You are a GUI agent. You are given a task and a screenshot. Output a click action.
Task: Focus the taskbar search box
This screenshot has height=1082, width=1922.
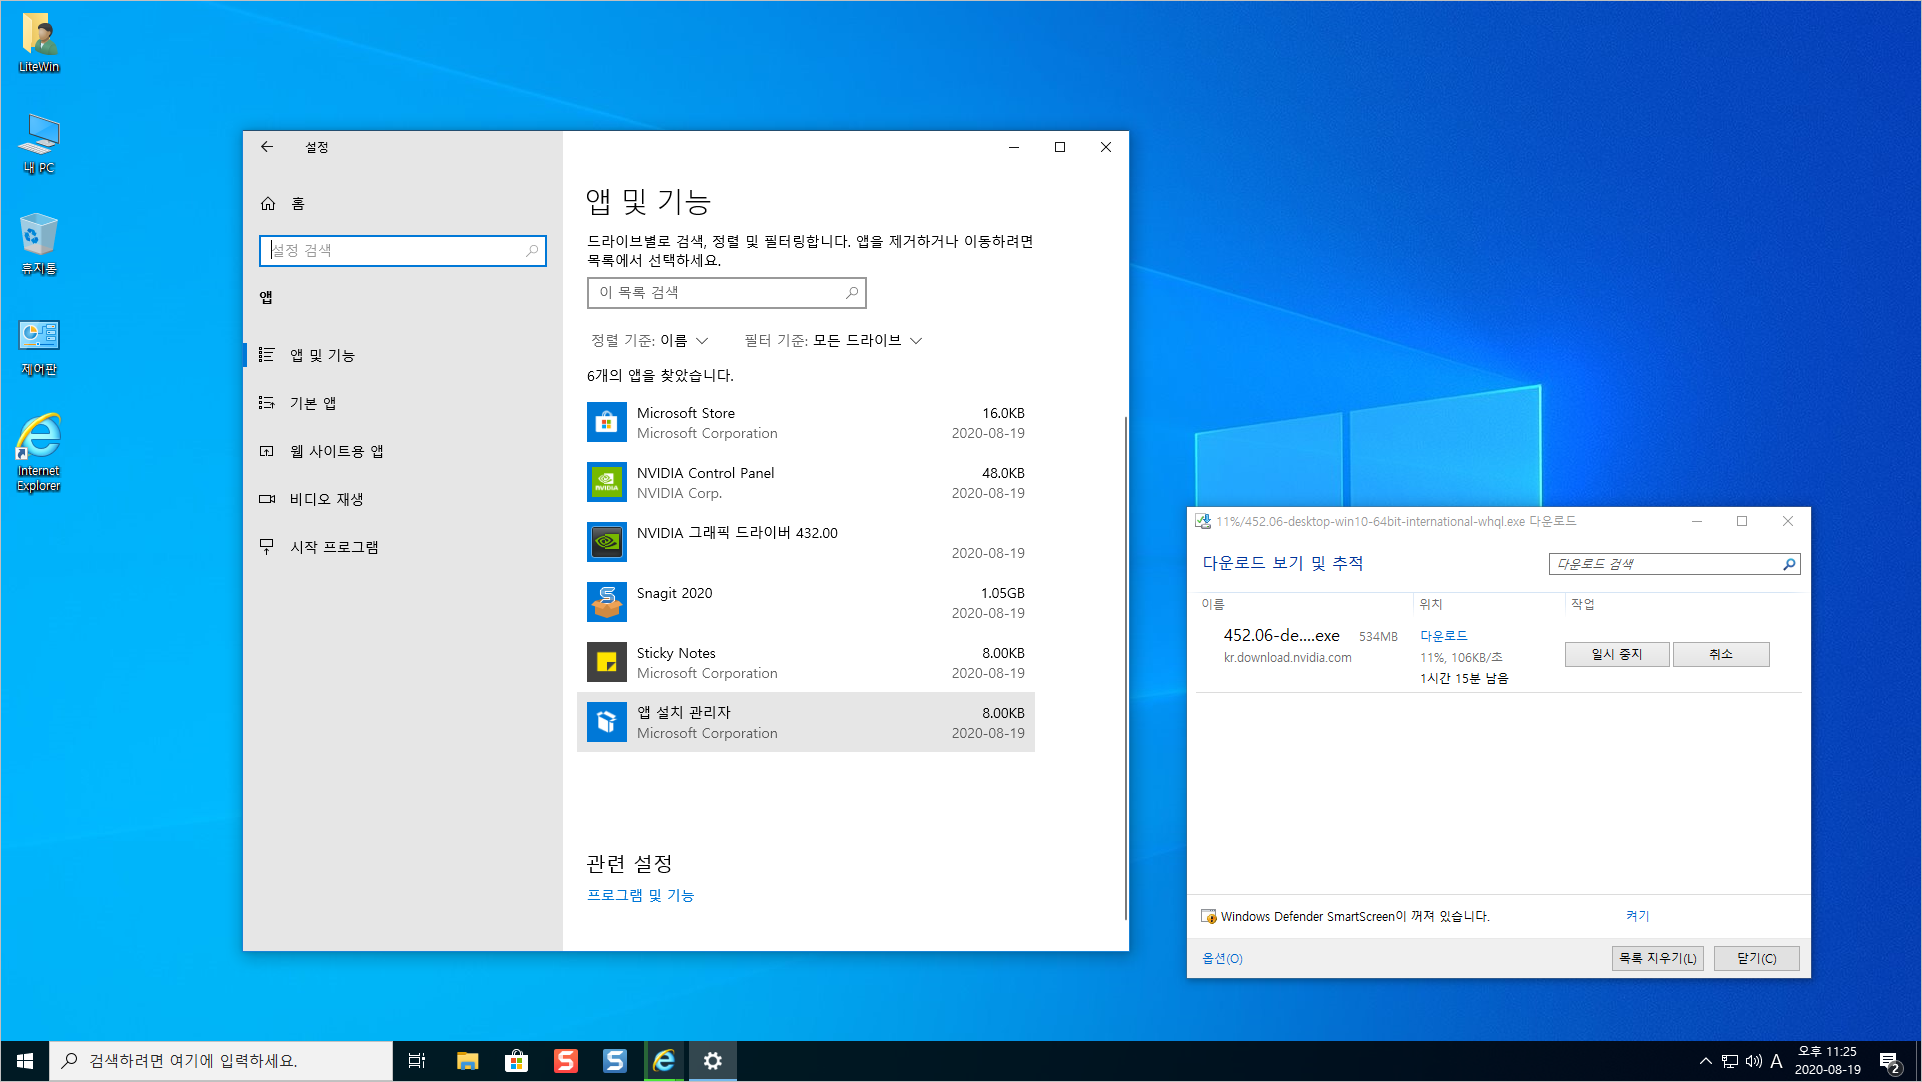(x=221, y=1061)
